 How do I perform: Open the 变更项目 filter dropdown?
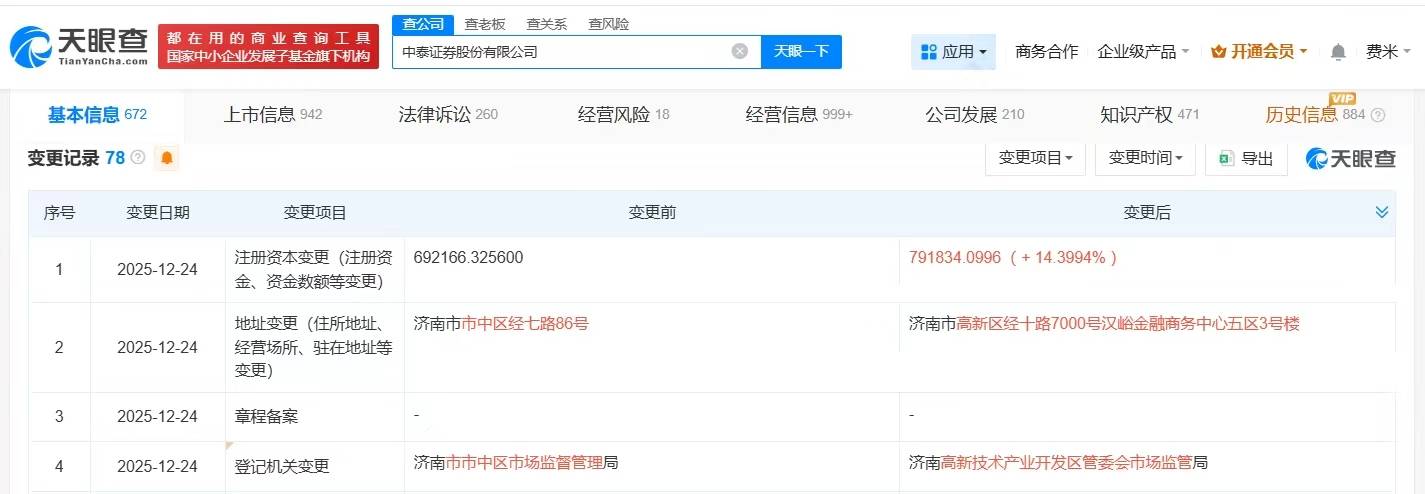1035,158
